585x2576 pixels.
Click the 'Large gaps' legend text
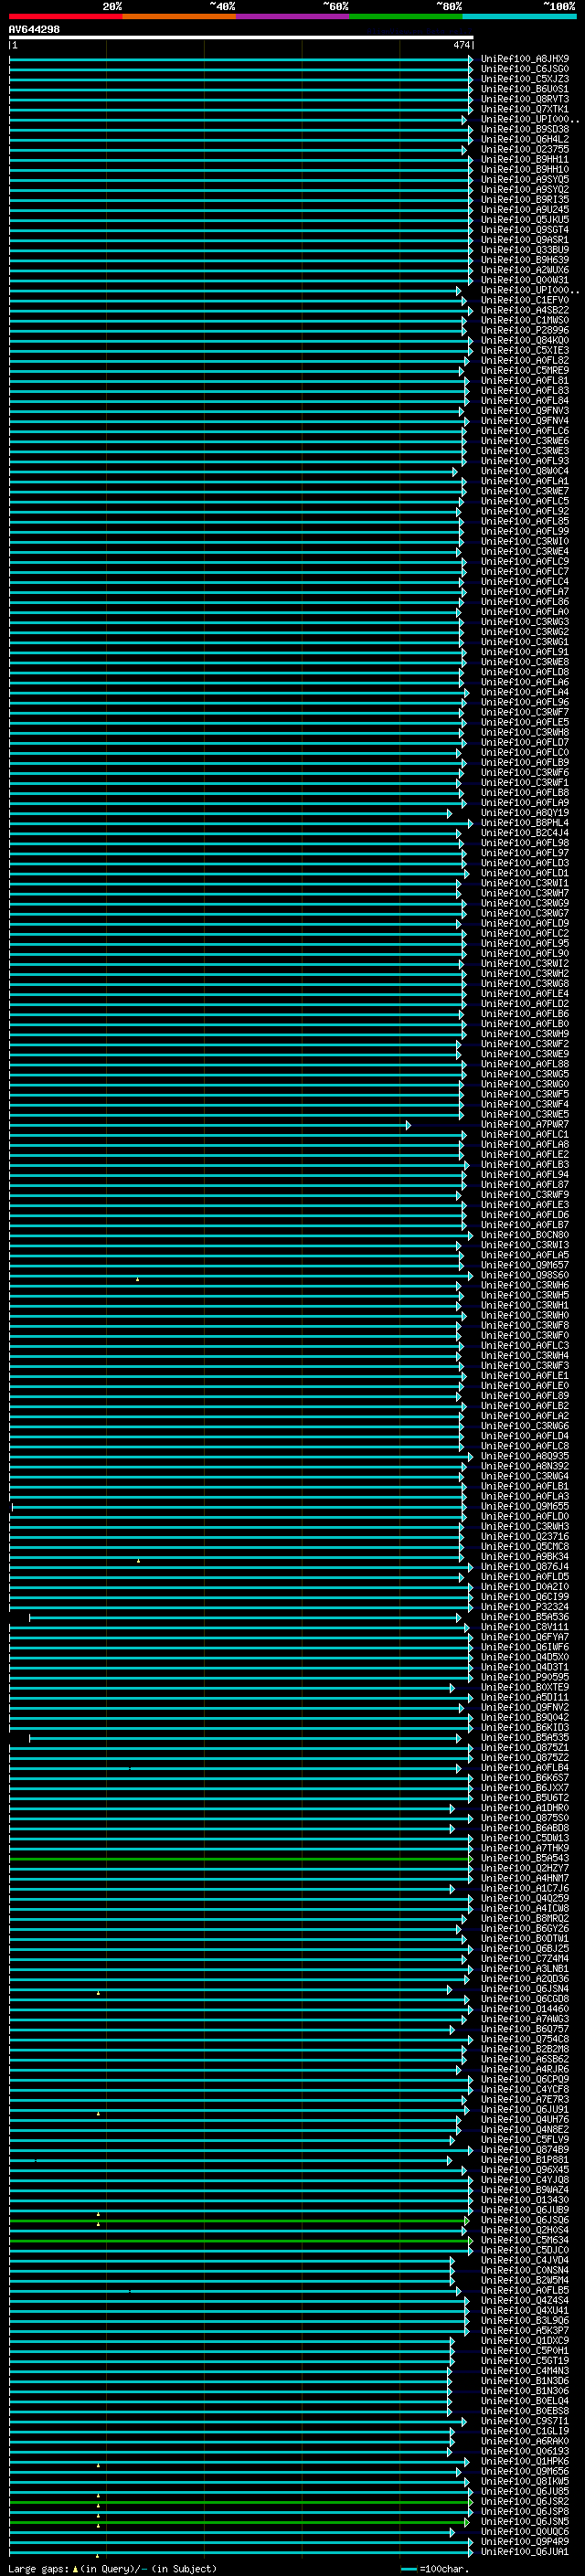[x=38, y=2568]
